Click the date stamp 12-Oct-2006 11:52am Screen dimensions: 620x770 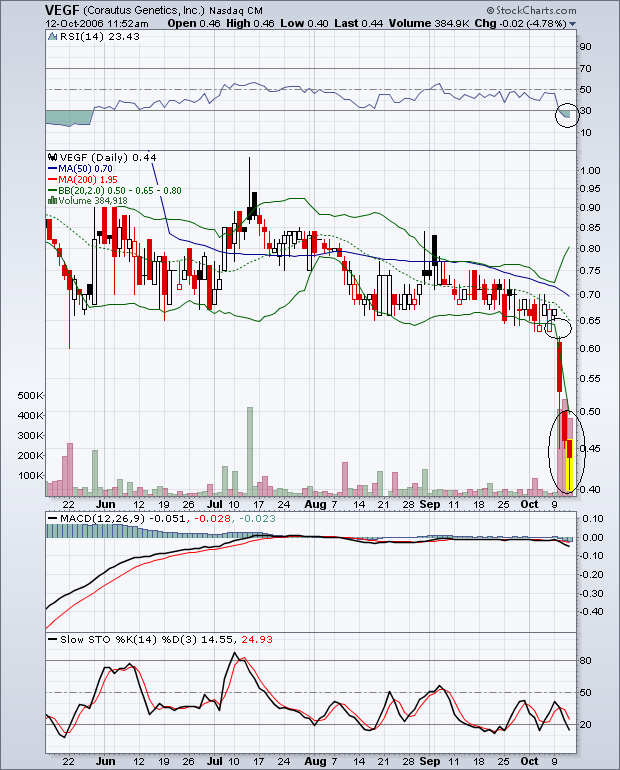pos(97,24)
